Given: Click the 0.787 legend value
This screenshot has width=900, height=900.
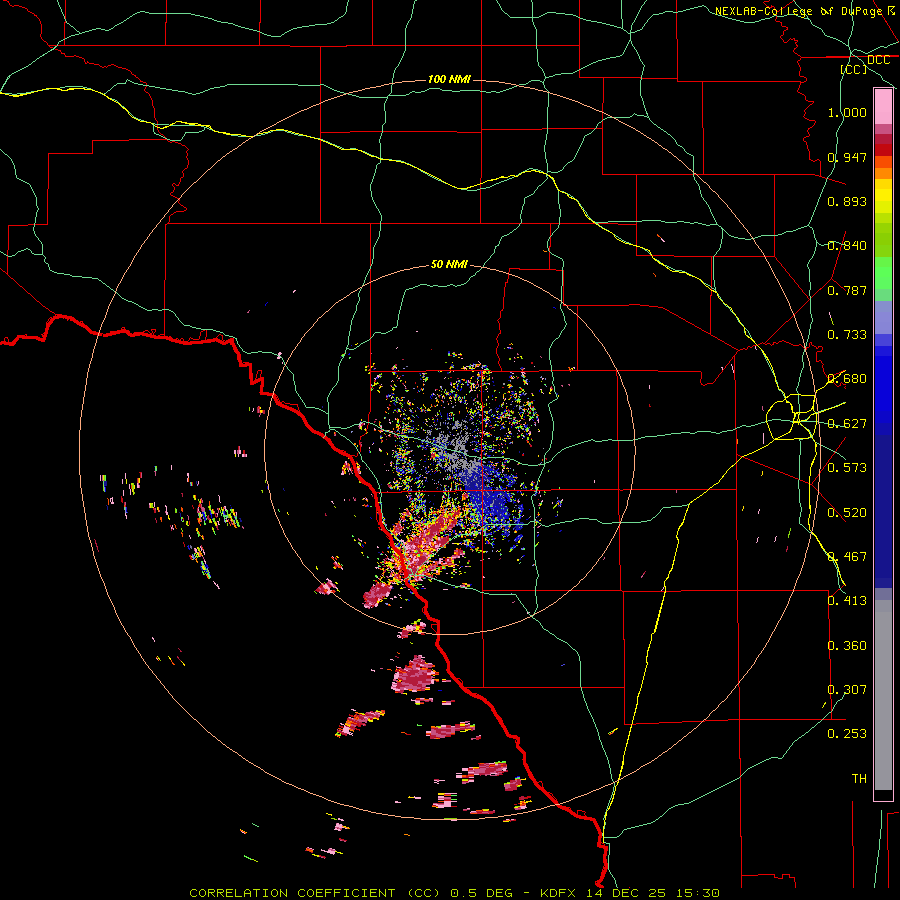Looking at the screenshot, I should [847, 290].
